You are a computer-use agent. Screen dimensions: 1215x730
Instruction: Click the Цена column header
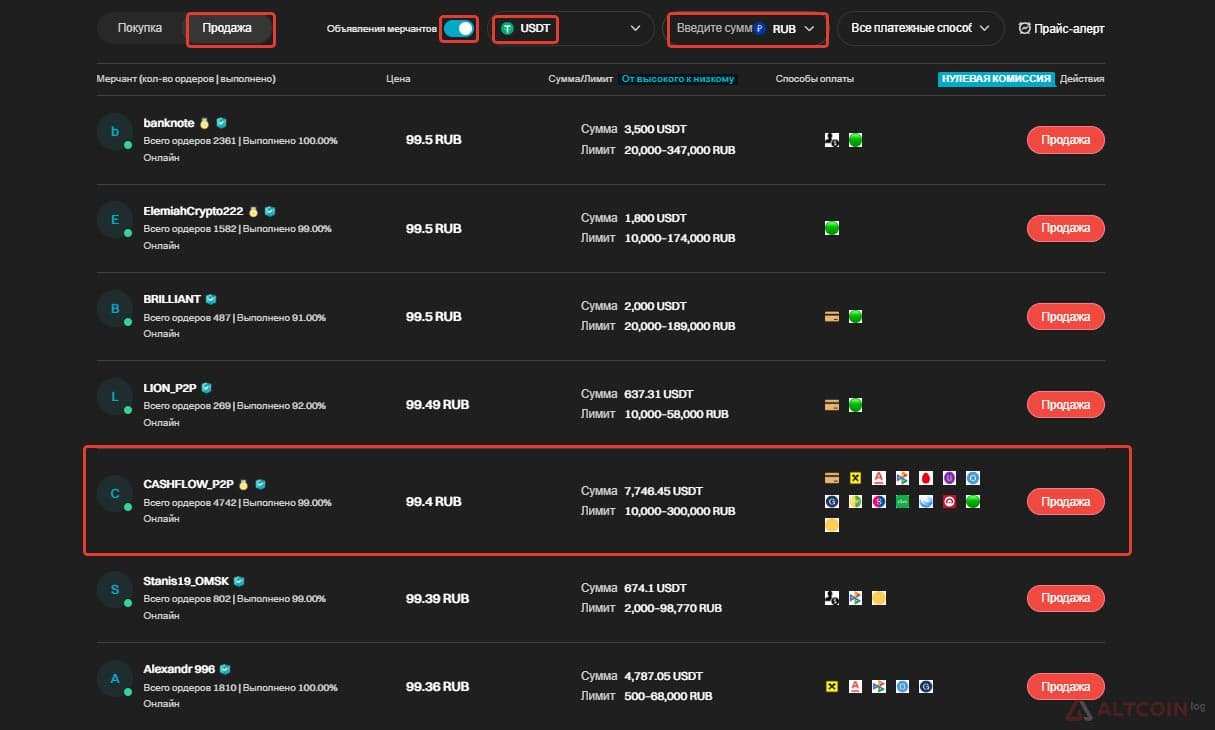click(398, 79)
